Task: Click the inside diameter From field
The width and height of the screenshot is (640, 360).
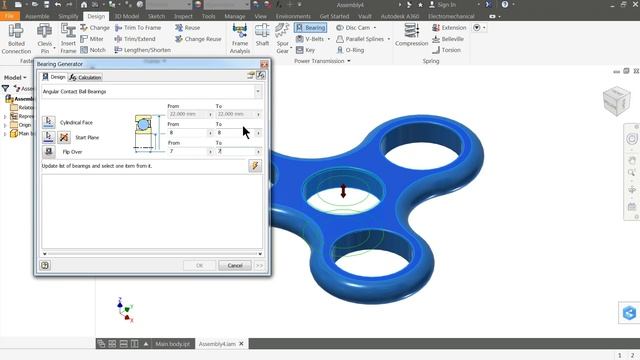Action: [188, 133]
